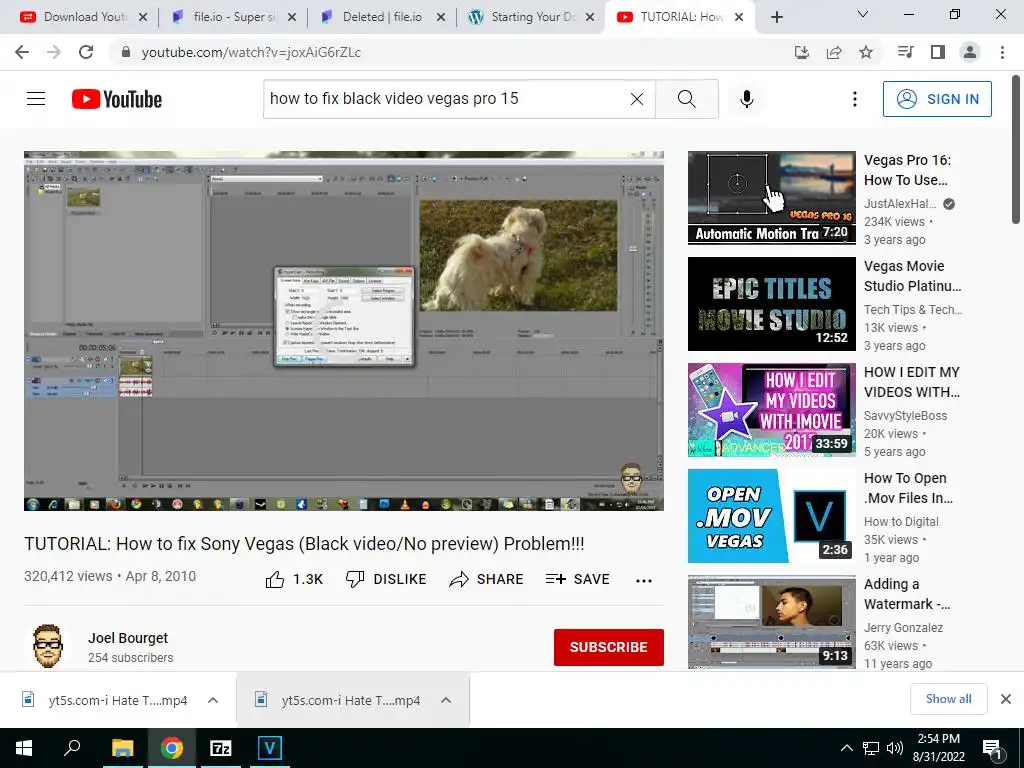
Task: Open the YouTube hamburger guide menu
Action: click(x=36, y=99)
